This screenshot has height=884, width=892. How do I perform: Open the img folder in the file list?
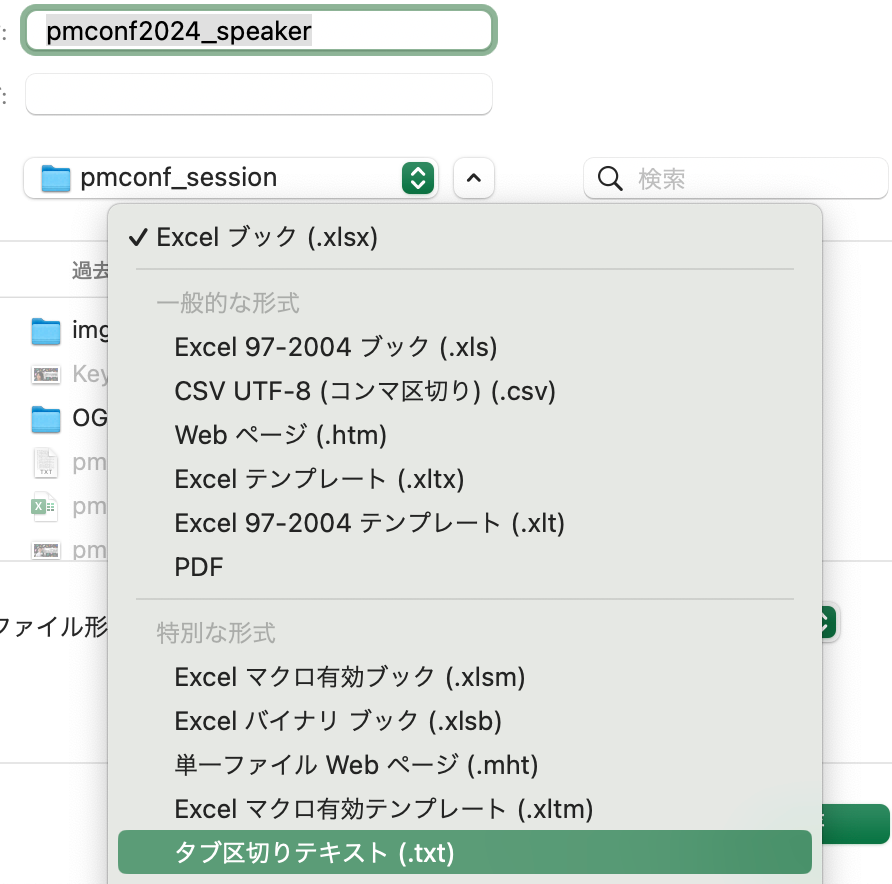pyautogui.click(x=44, y=330)
